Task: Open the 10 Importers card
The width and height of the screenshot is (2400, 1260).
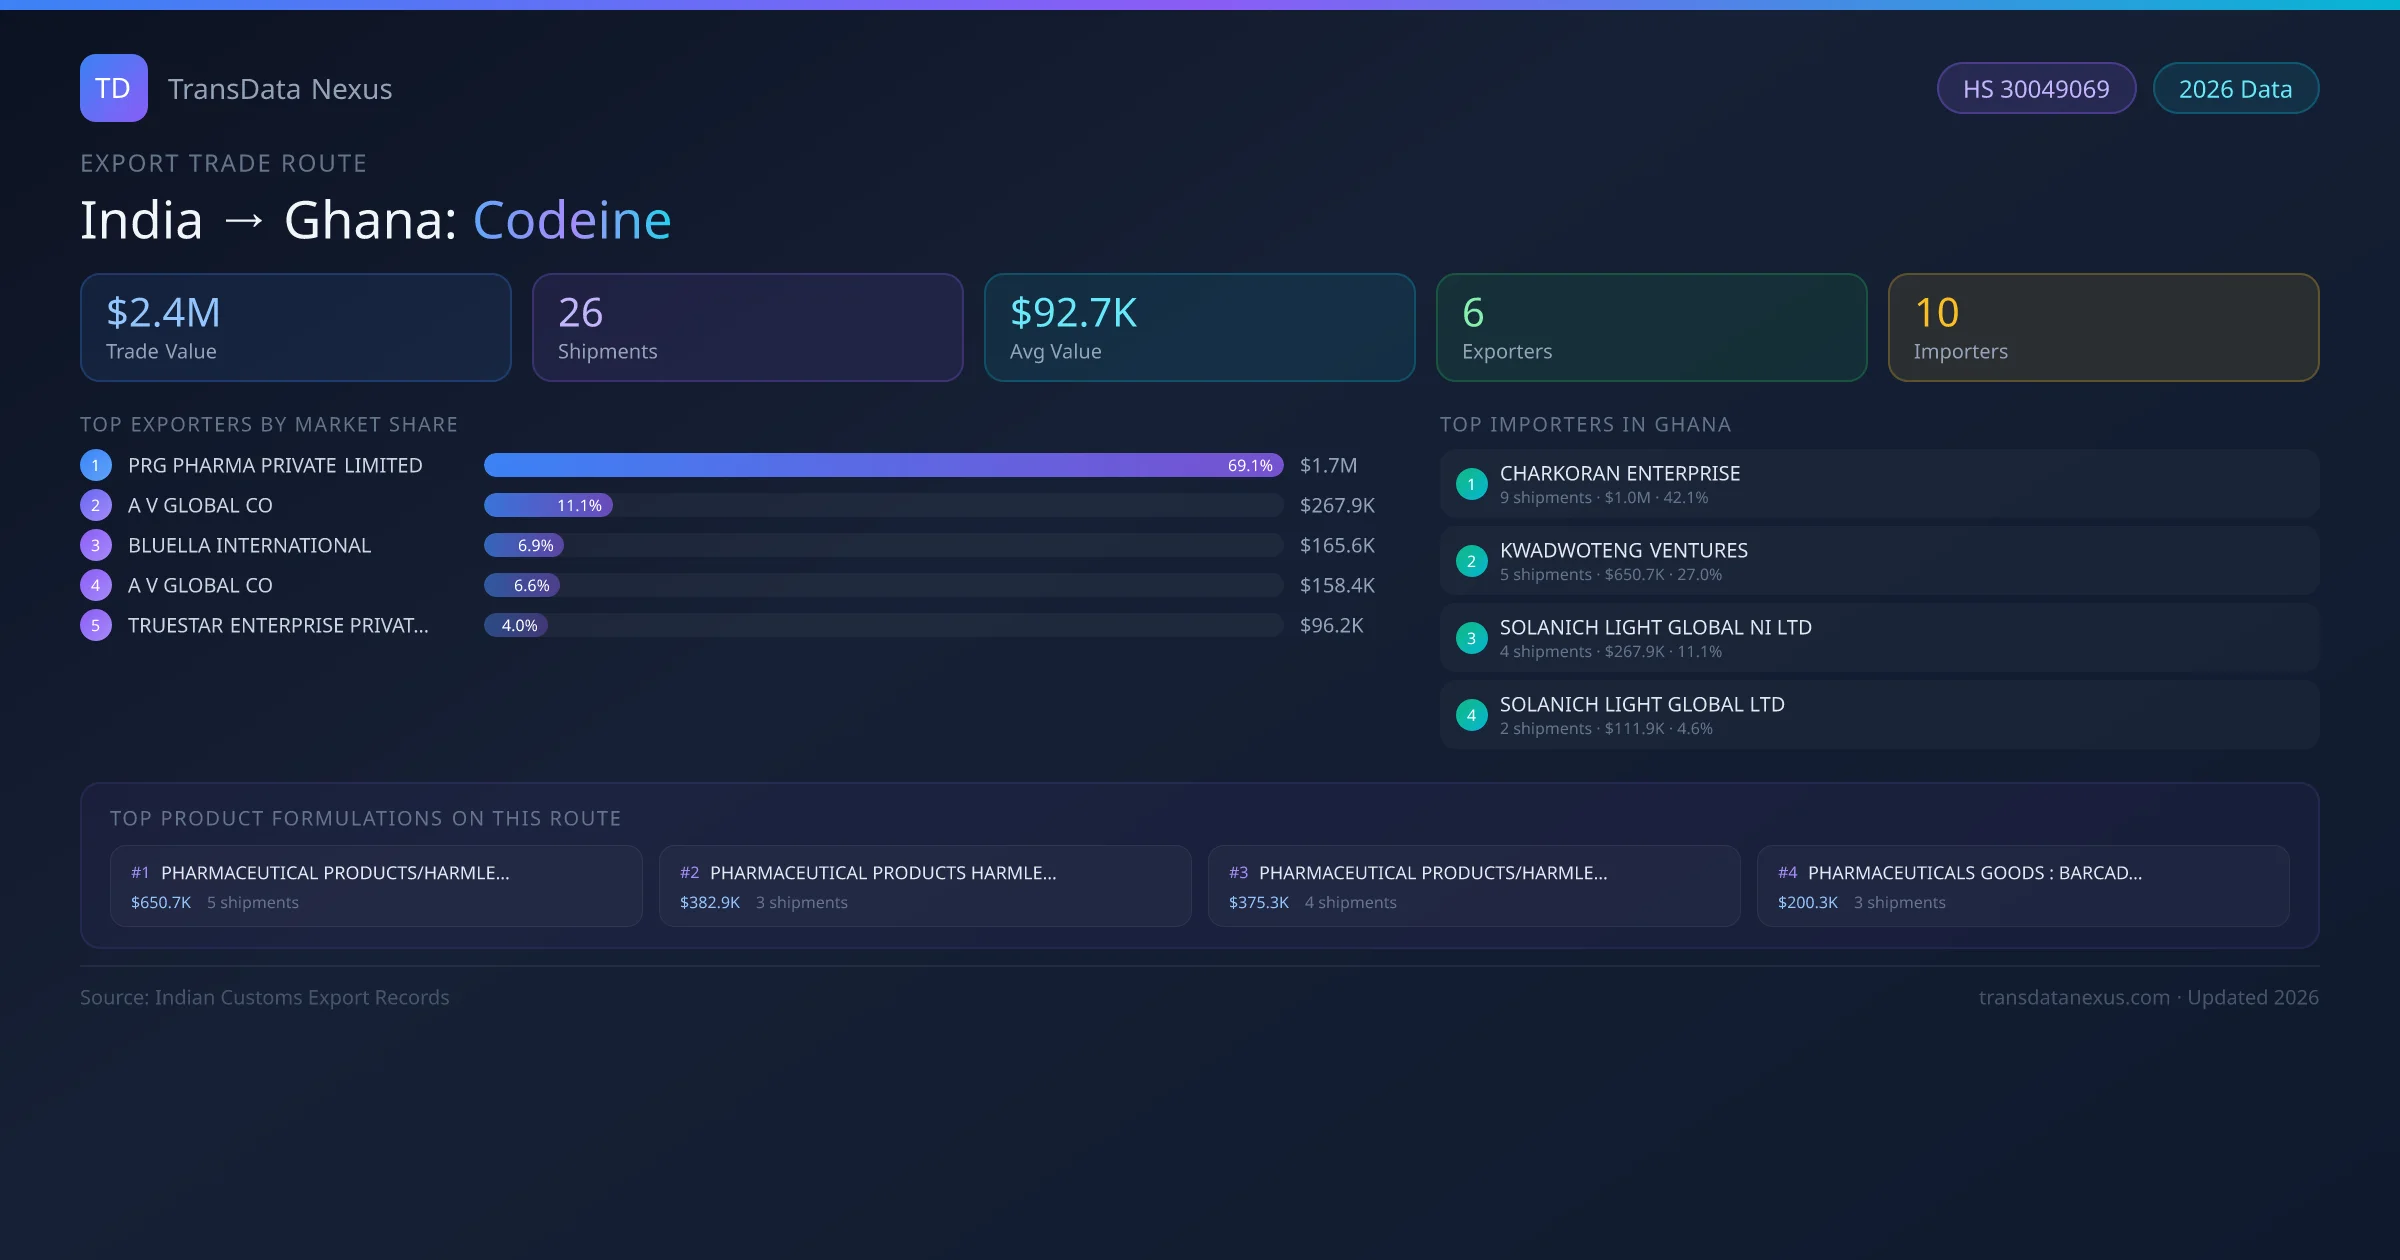Action: tap(2103, 327)
